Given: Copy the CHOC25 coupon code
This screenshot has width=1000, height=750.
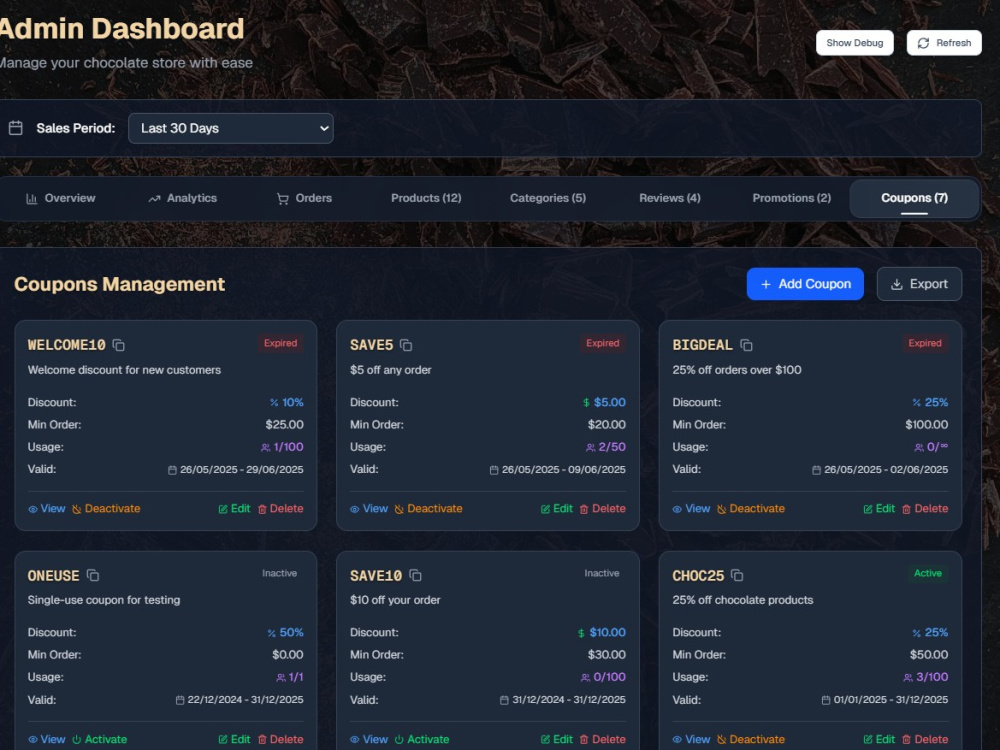Looking at the screenshot, I should 737,575.
